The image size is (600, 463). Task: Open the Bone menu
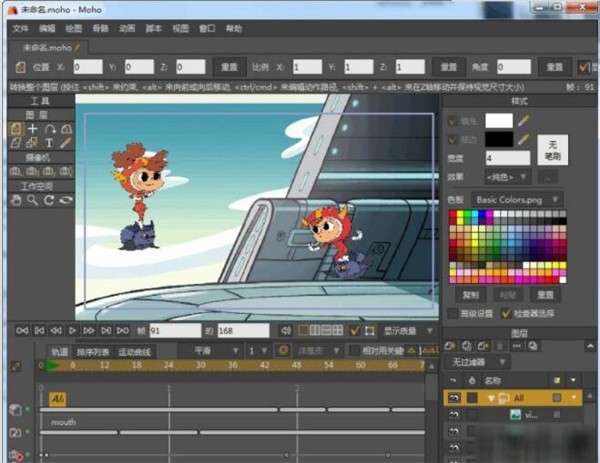coord(101,29)
